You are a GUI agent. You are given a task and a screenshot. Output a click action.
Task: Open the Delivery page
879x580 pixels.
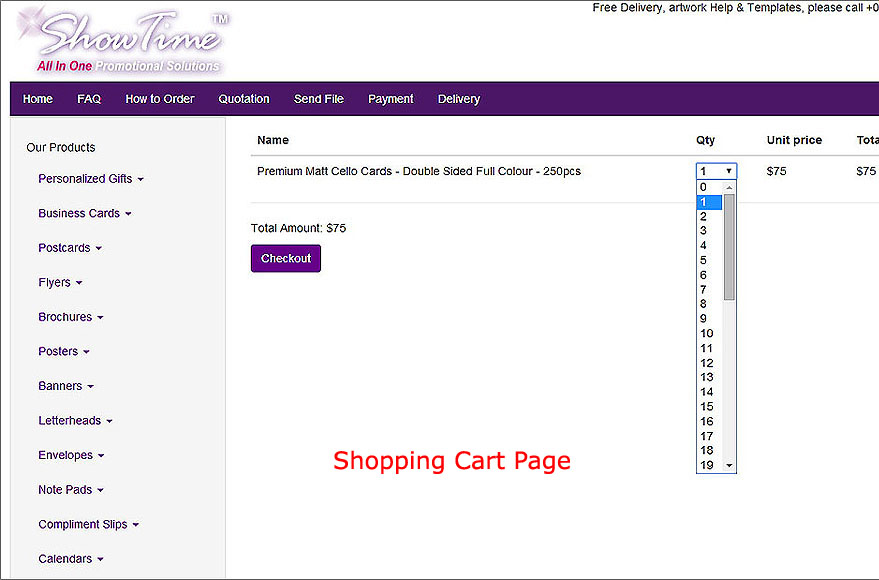[459, 99]
